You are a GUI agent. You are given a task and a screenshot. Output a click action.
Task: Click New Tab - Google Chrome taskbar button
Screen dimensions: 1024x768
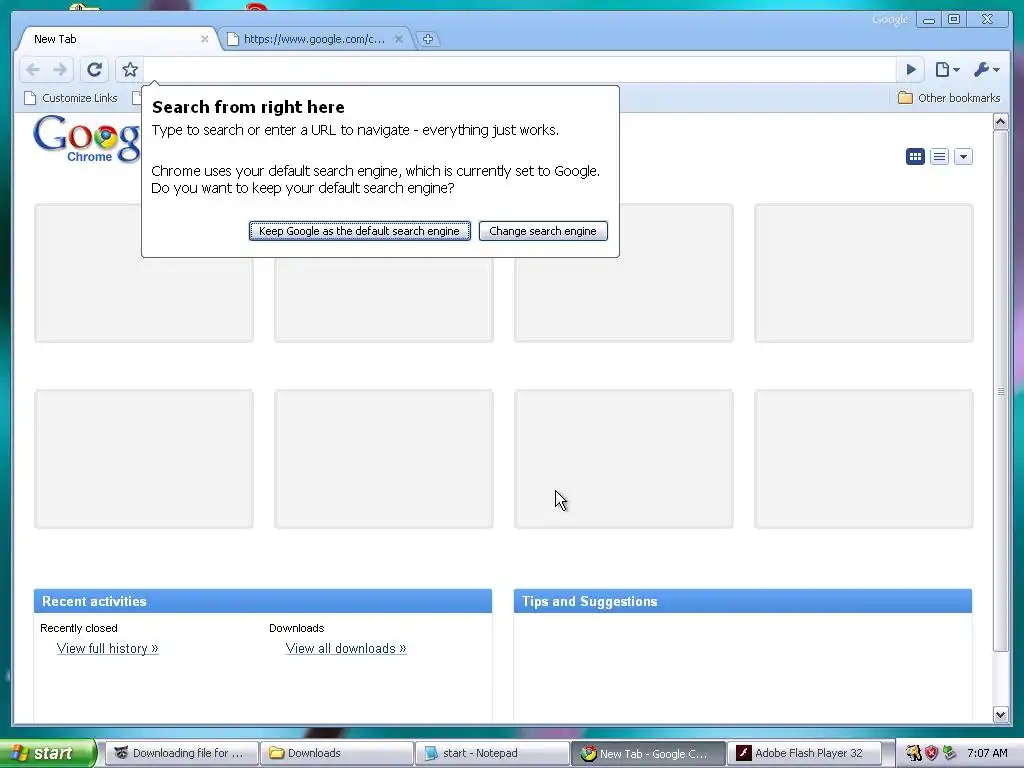coord(647,753)
